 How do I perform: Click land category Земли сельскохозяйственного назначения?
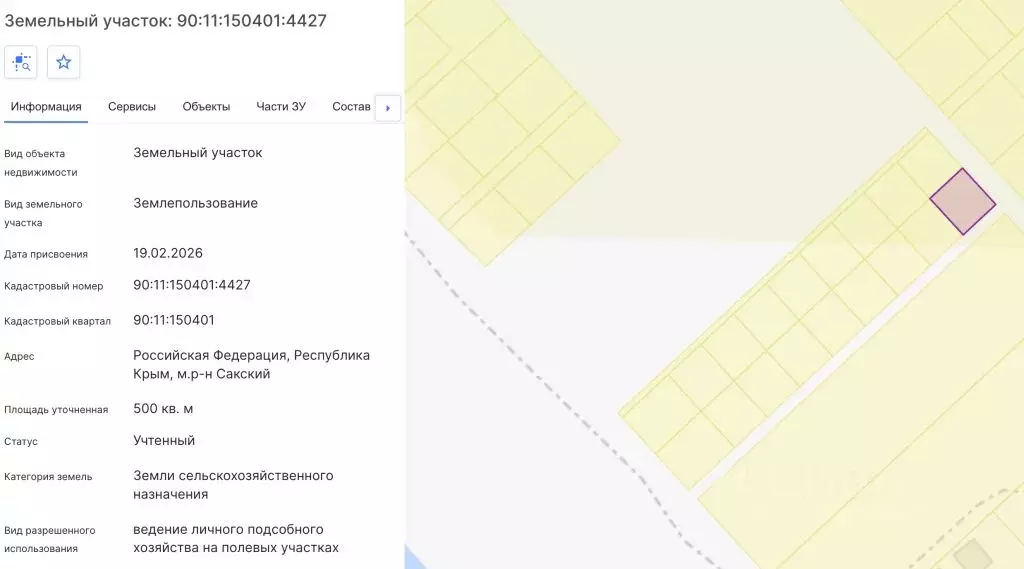[233, 485]
